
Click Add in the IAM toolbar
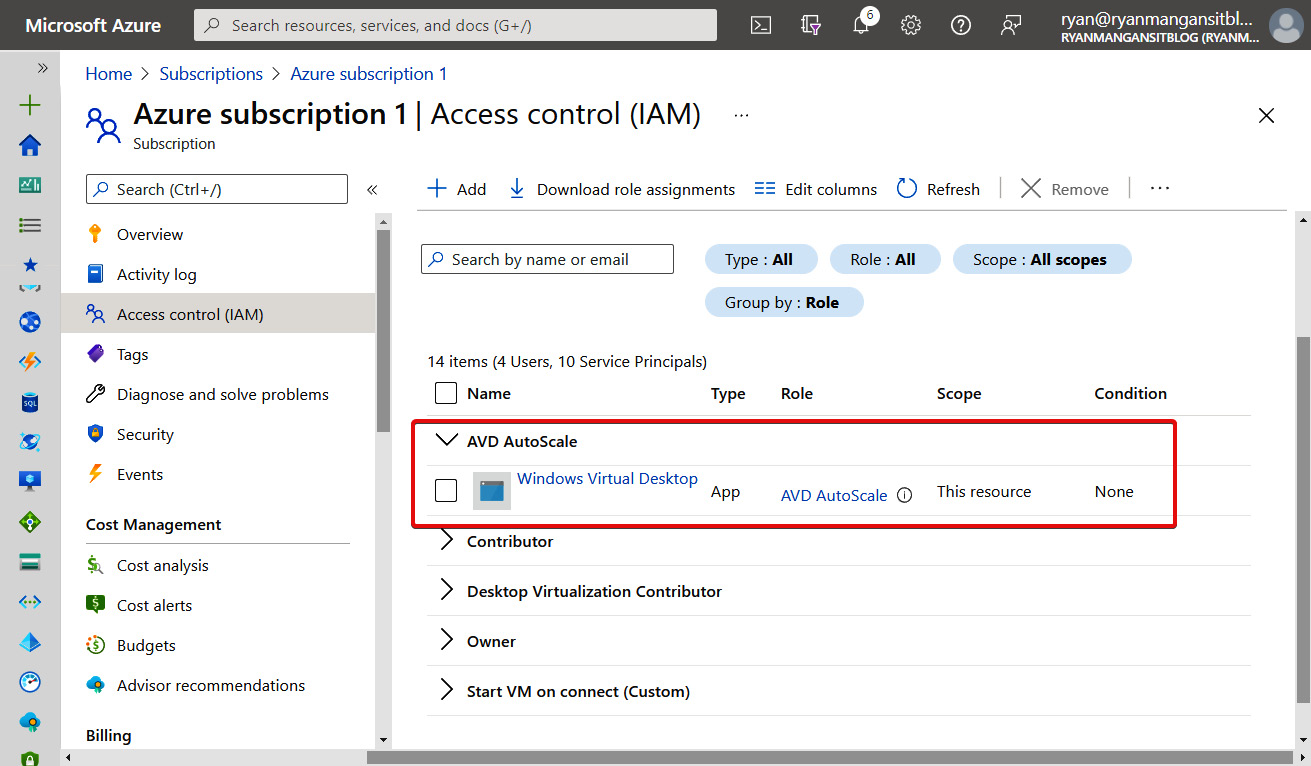(x=457, y=189)
